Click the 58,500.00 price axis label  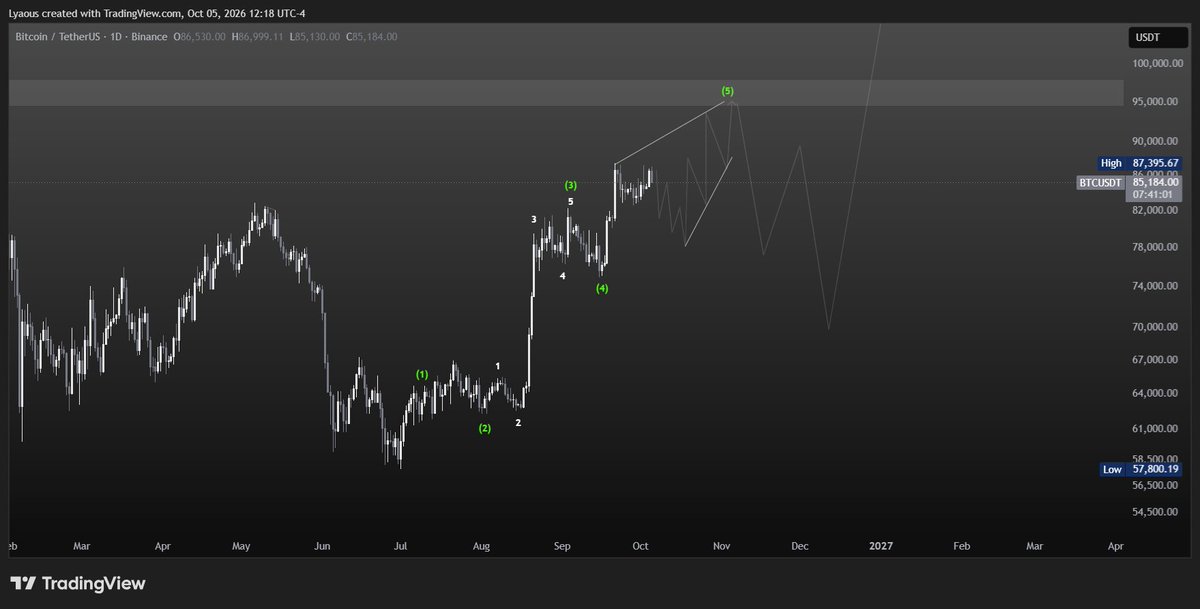click(1157, 458)
